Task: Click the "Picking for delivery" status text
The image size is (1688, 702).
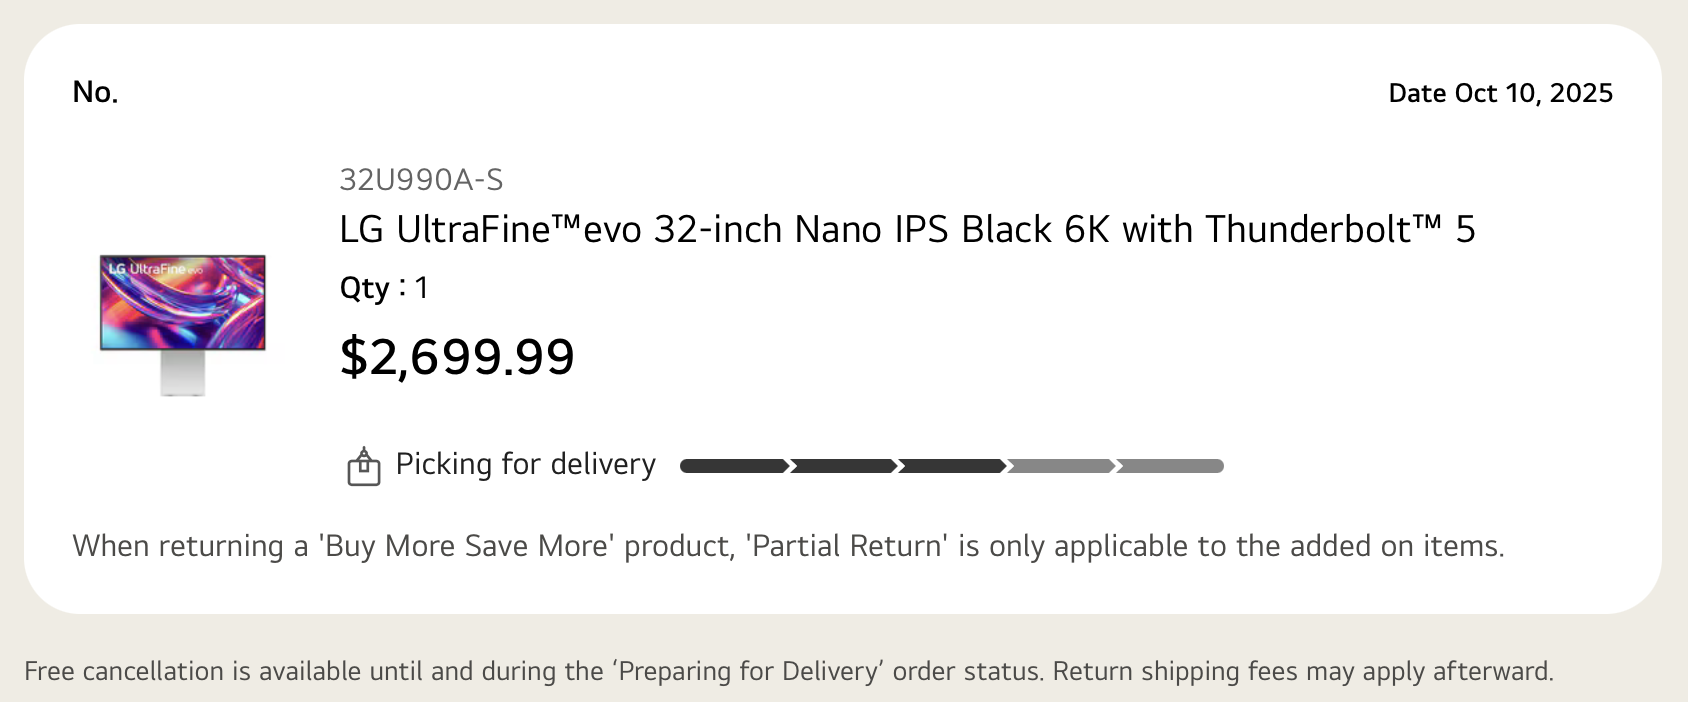Action: coord(525,464)
